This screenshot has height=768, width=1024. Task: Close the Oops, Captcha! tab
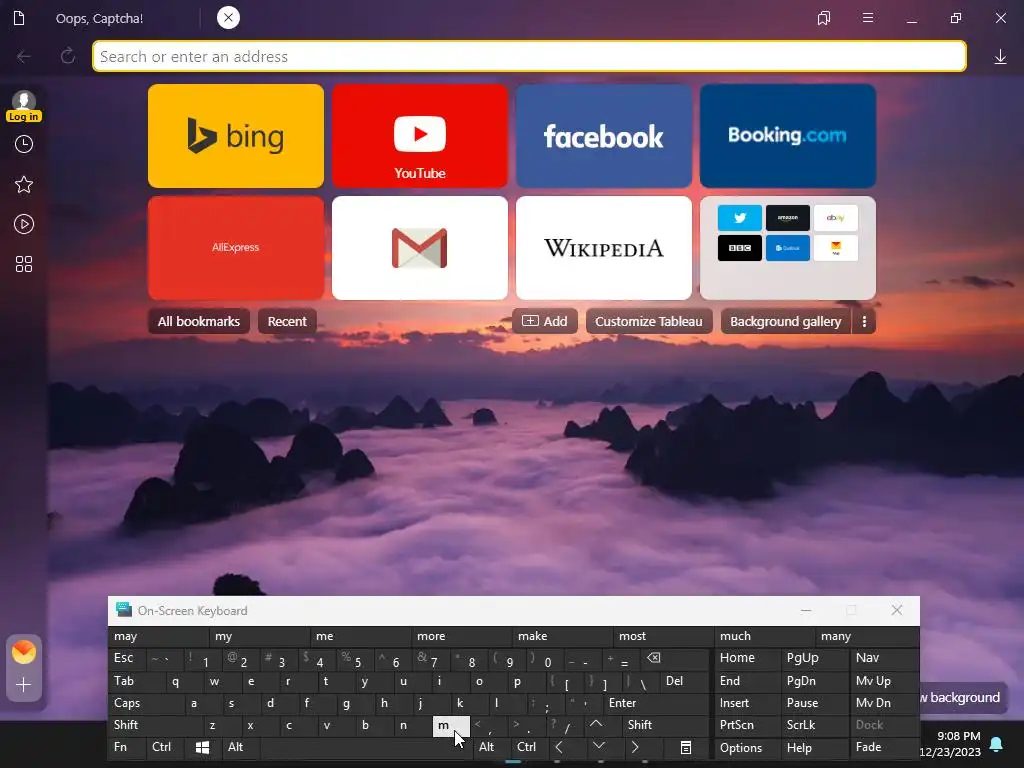(x=228, y=18)
